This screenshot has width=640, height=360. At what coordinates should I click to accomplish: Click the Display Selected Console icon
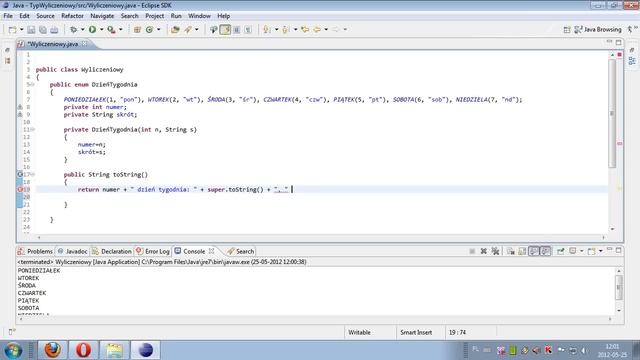pos(573,251)
